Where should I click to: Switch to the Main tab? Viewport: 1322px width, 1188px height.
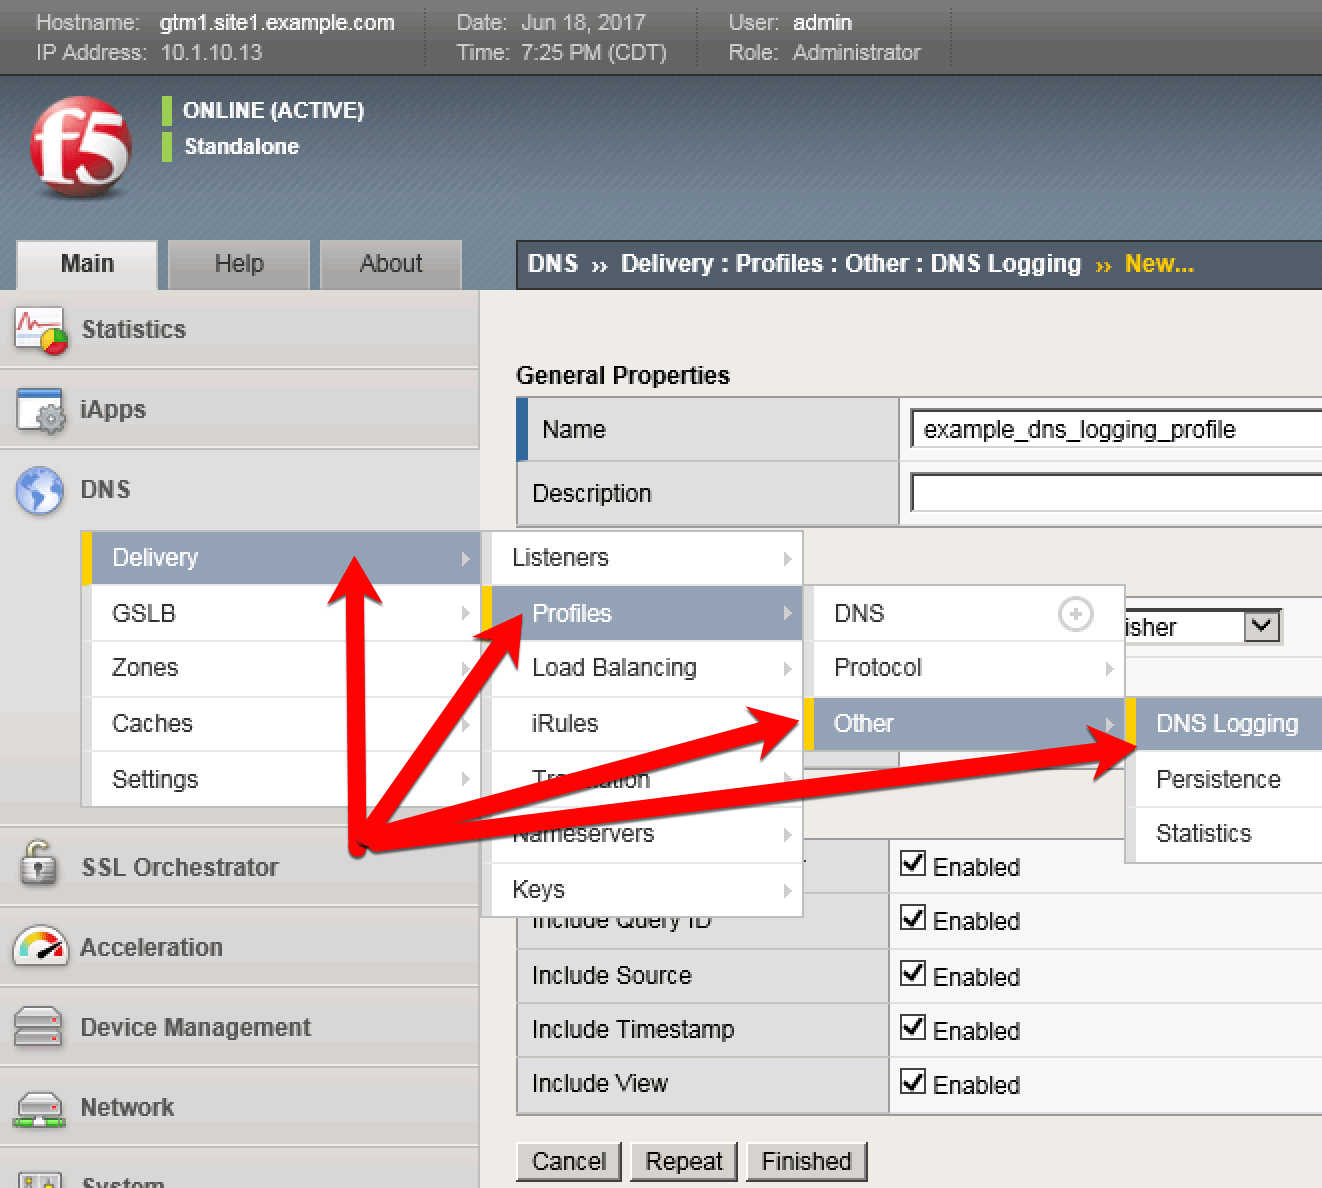pos(87,264)
